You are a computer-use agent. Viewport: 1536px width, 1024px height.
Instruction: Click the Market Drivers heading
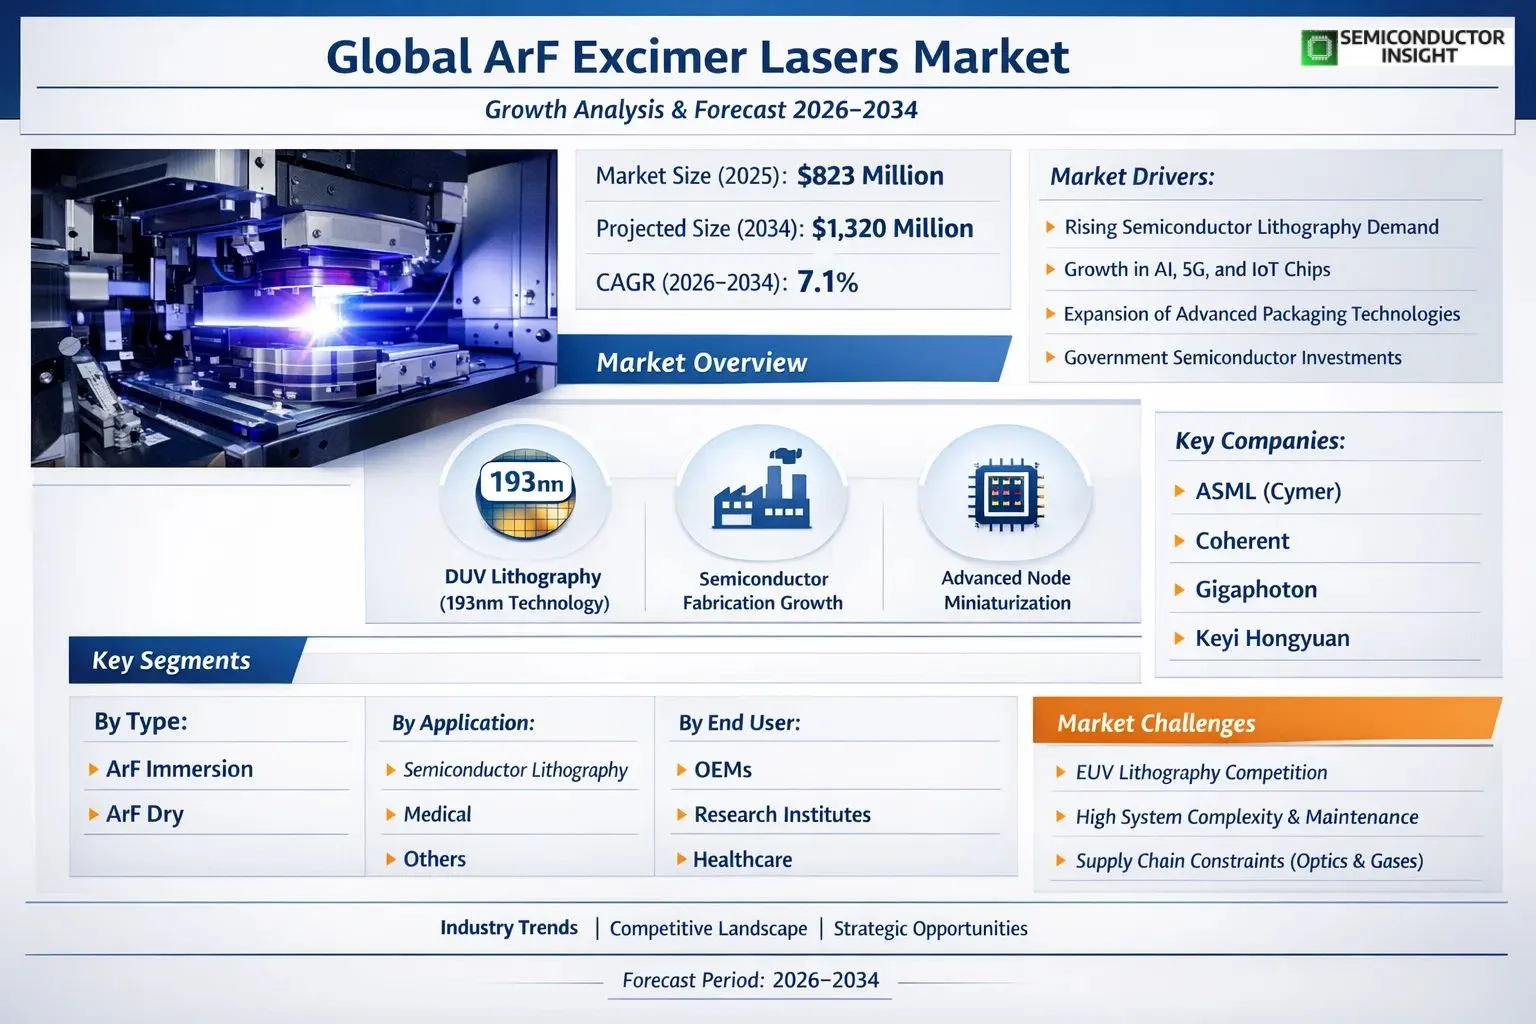pyautogui.click(x=1132, y=177)
